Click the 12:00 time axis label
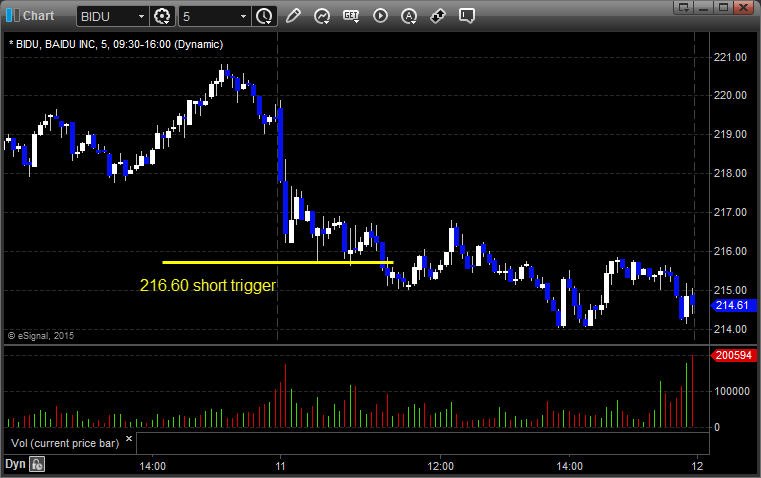 440,466
